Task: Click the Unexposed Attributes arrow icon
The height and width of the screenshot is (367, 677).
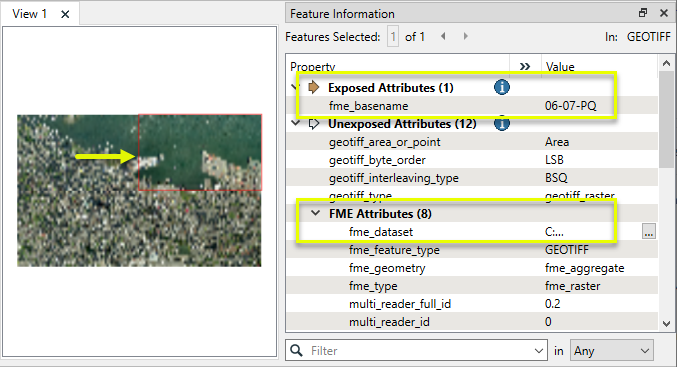Action: (x=314, y=124)
